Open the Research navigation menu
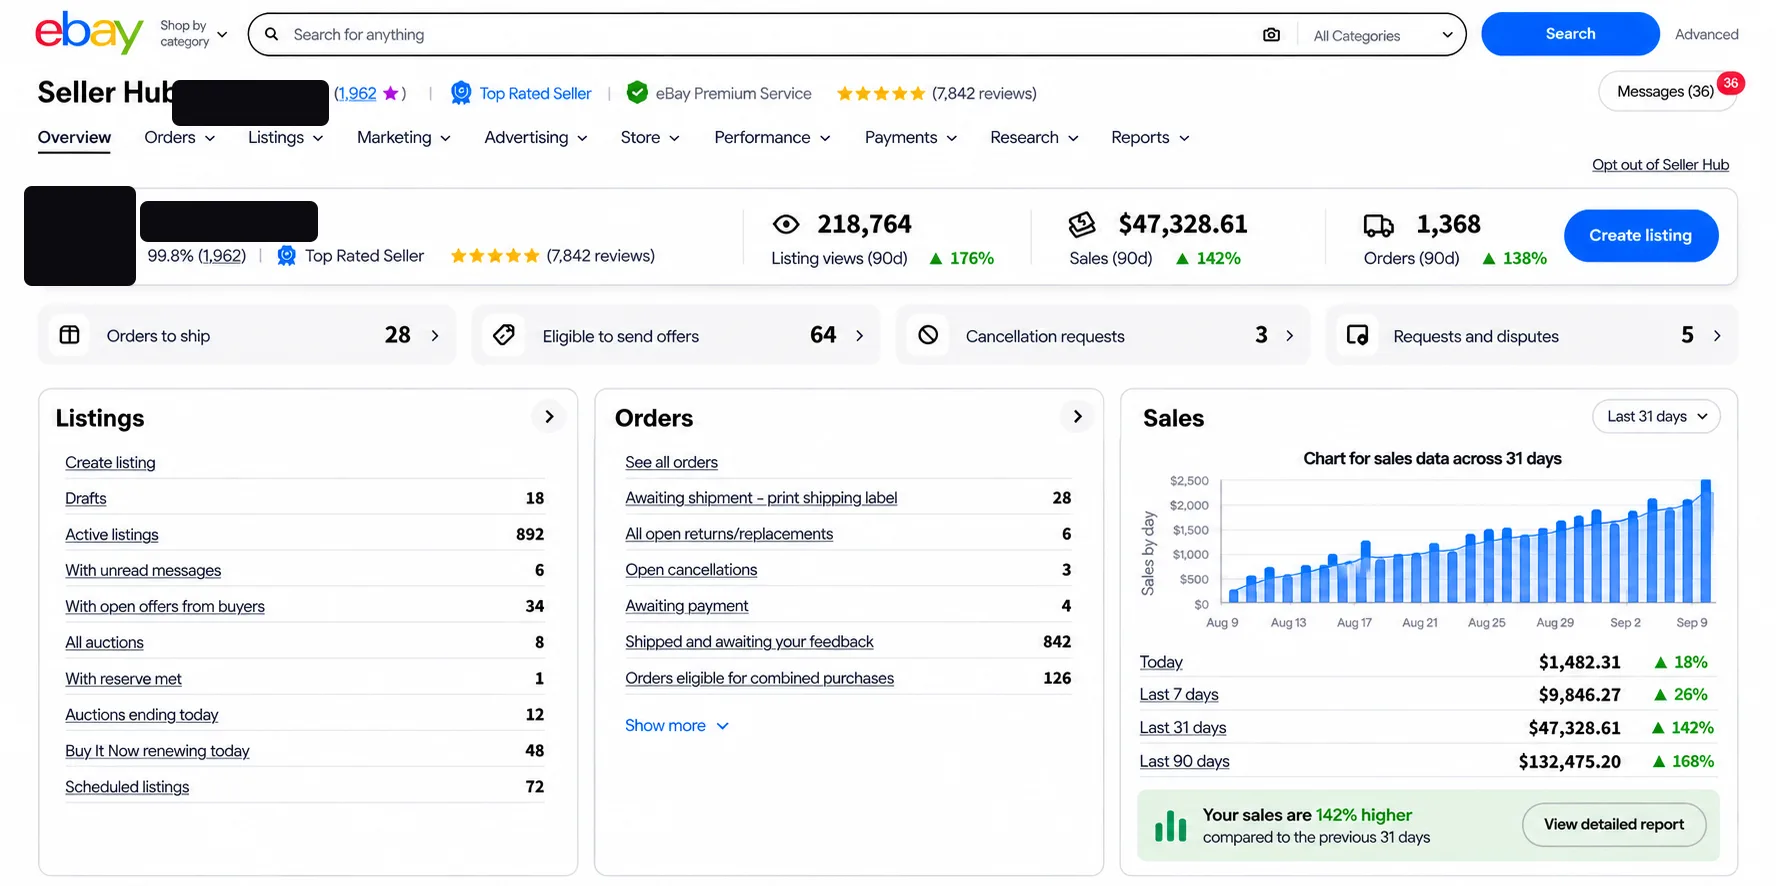1776x886 pixels. (1034, 138)
